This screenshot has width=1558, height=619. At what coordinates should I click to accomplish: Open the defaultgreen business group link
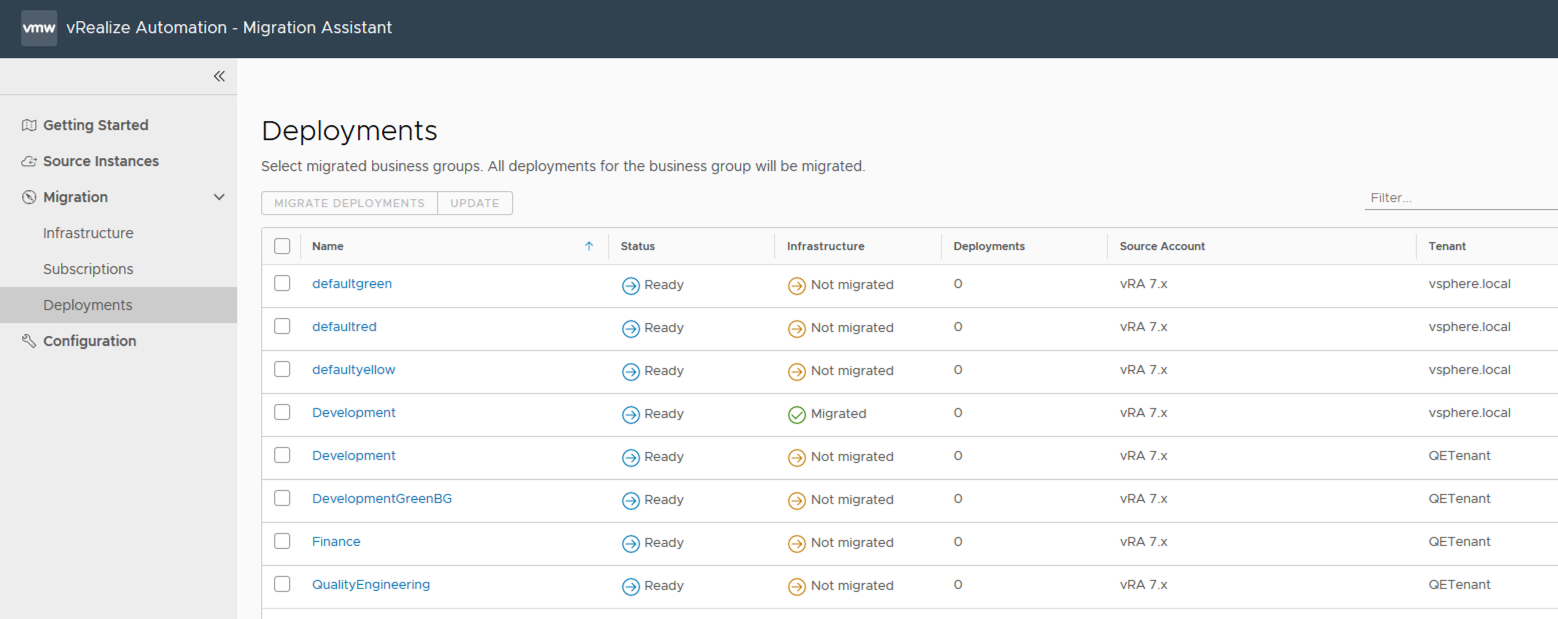pyautogui.click(x=352, y=283)
